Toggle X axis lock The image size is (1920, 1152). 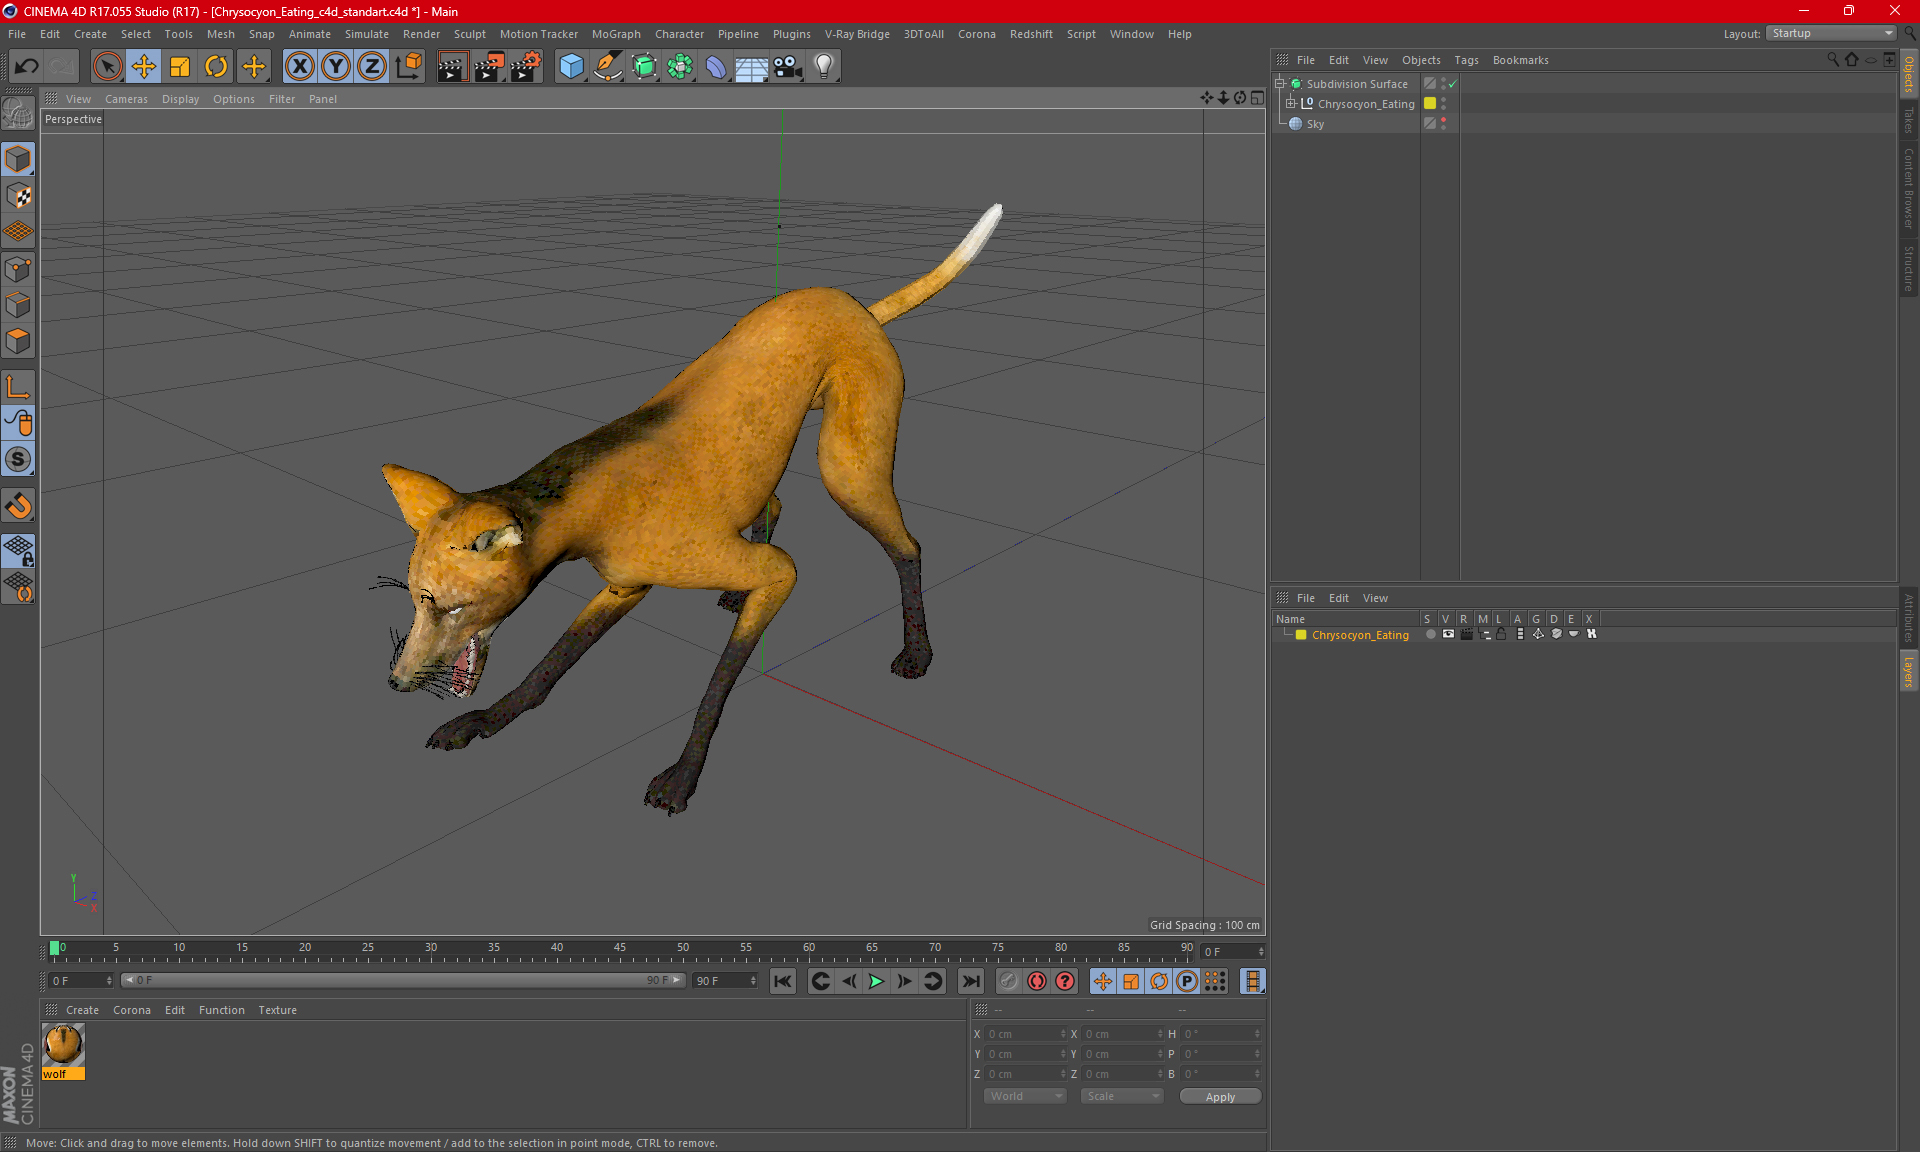(299, 66)
